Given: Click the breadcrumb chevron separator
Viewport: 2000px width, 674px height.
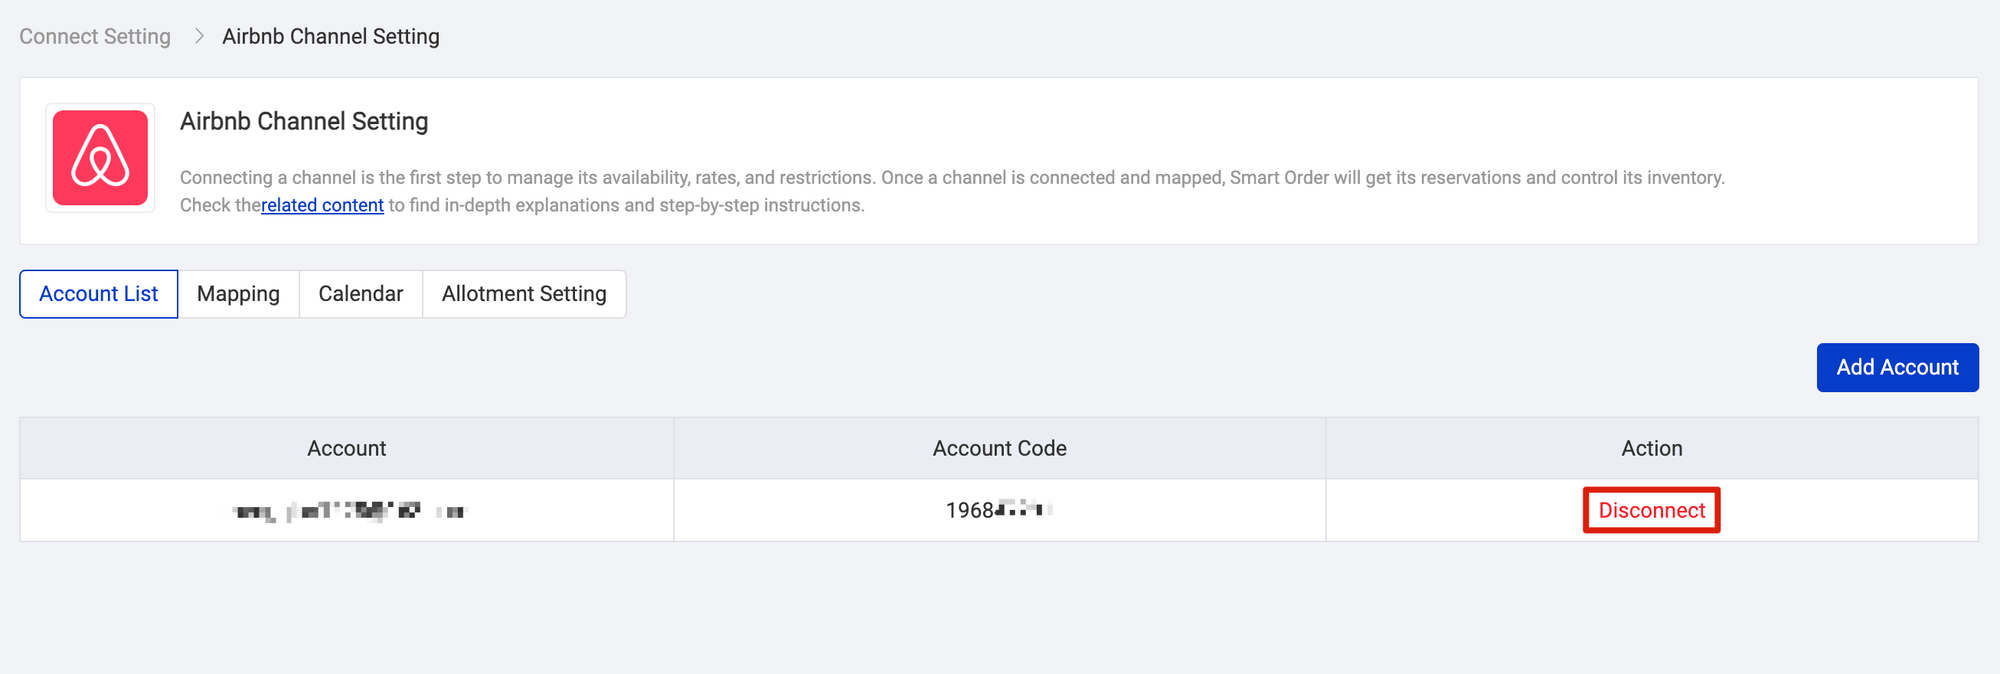Looking at the screenshot, I should point(199,36).
